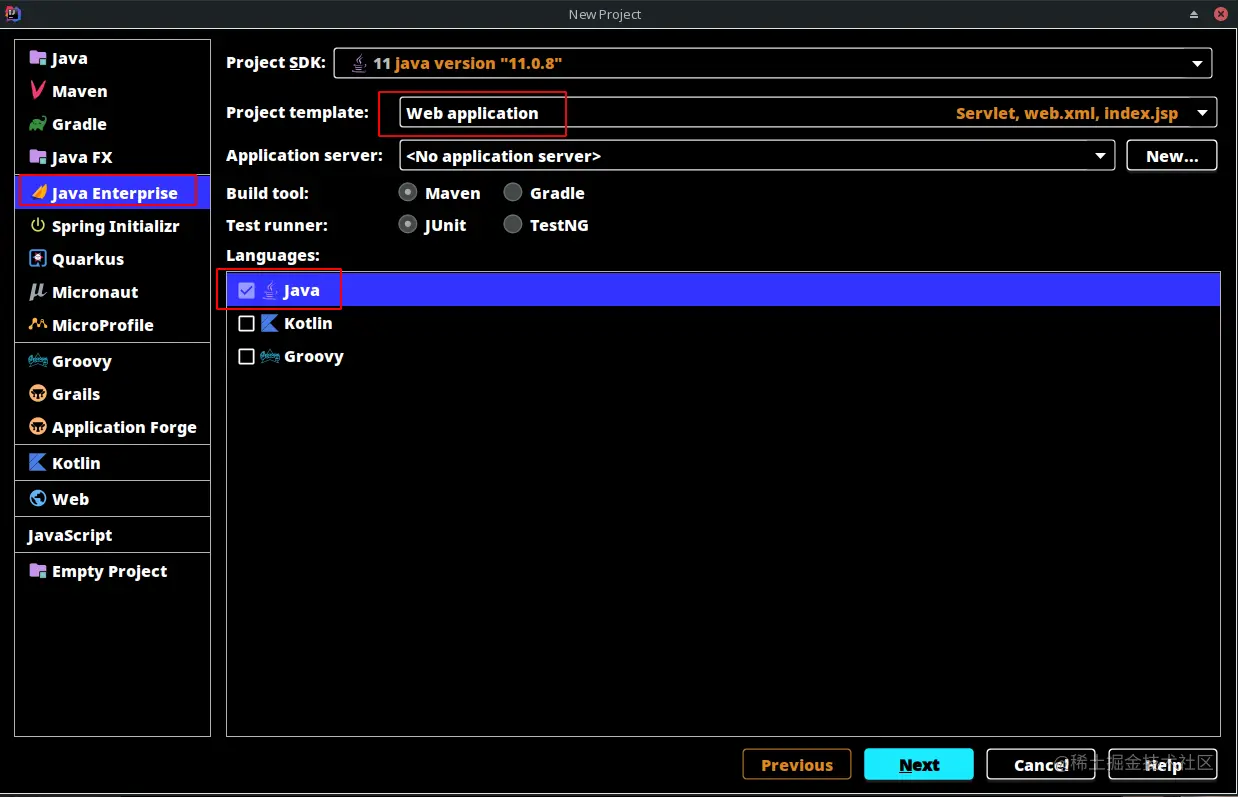Click the window menu arrow in title bar
The height and width of the screenshot is (797, 1238).
pos(1194,14)
